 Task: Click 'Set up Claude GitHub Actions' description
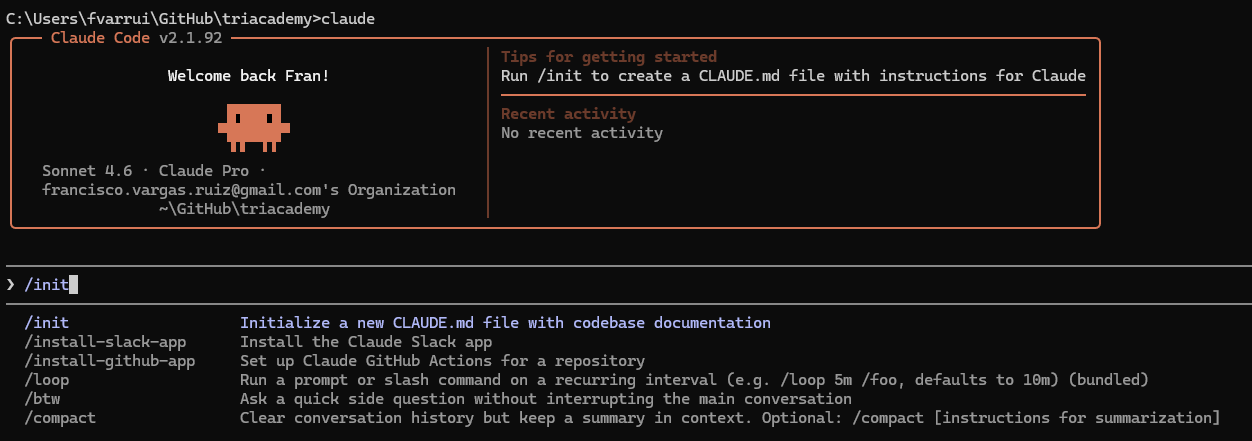pyautogui.click(x=442, y=361)
